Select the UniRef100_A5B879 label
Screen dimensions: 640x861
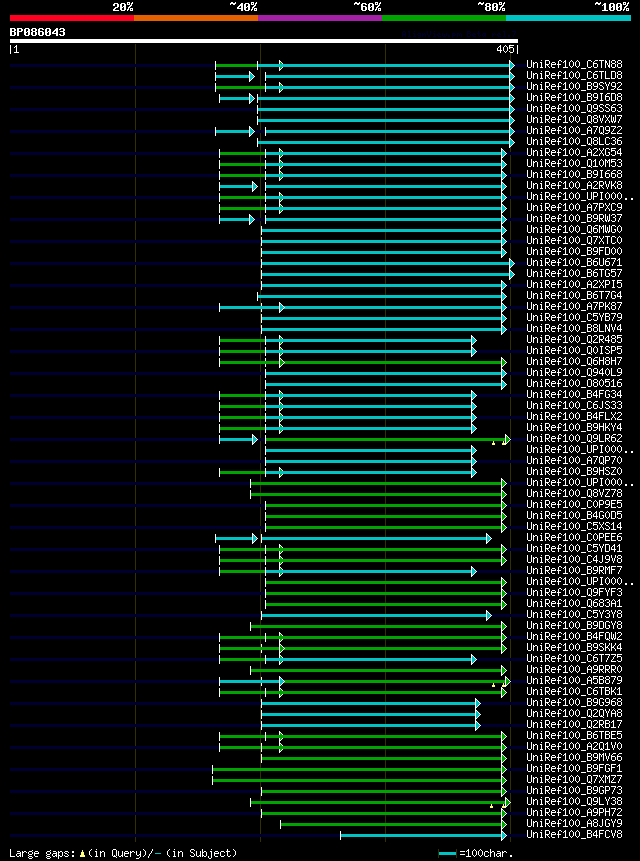(574, 680)
